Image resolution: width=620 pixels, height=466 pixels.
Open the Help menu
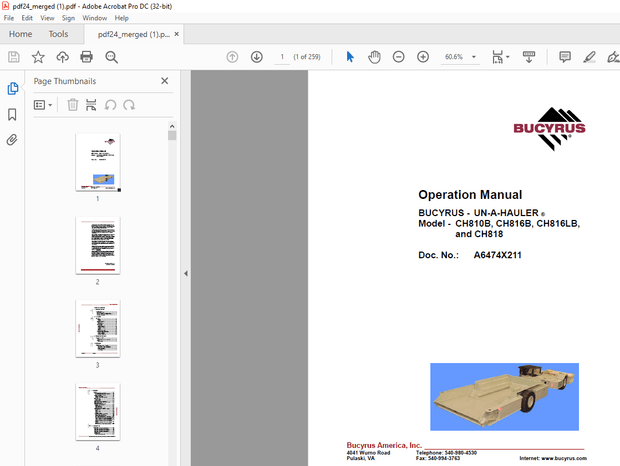click(121, 18)
